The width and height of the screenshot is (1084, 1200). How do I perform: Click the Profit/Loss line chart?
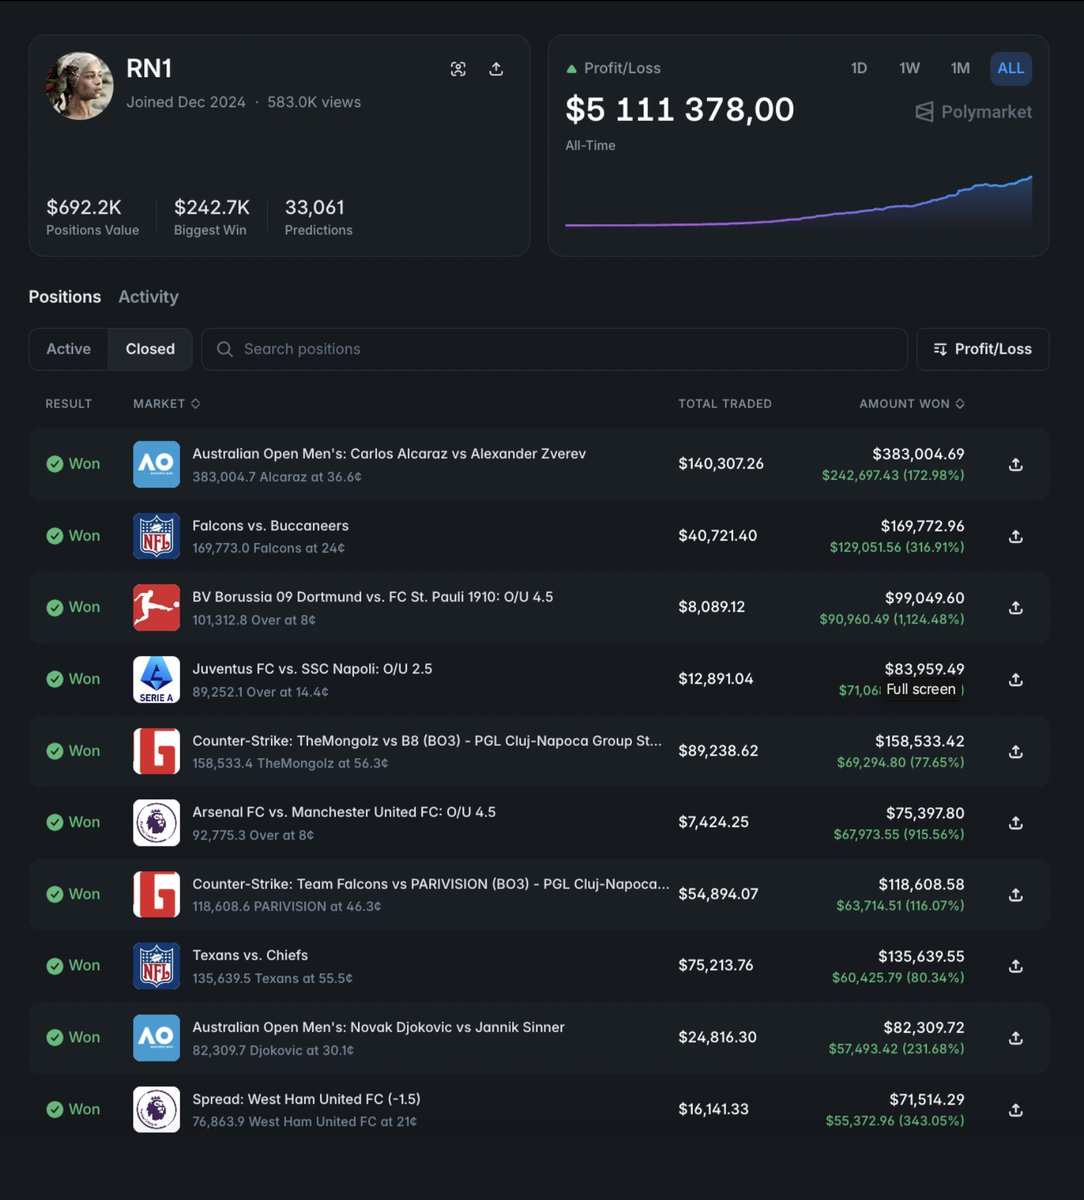click(798, 203)
